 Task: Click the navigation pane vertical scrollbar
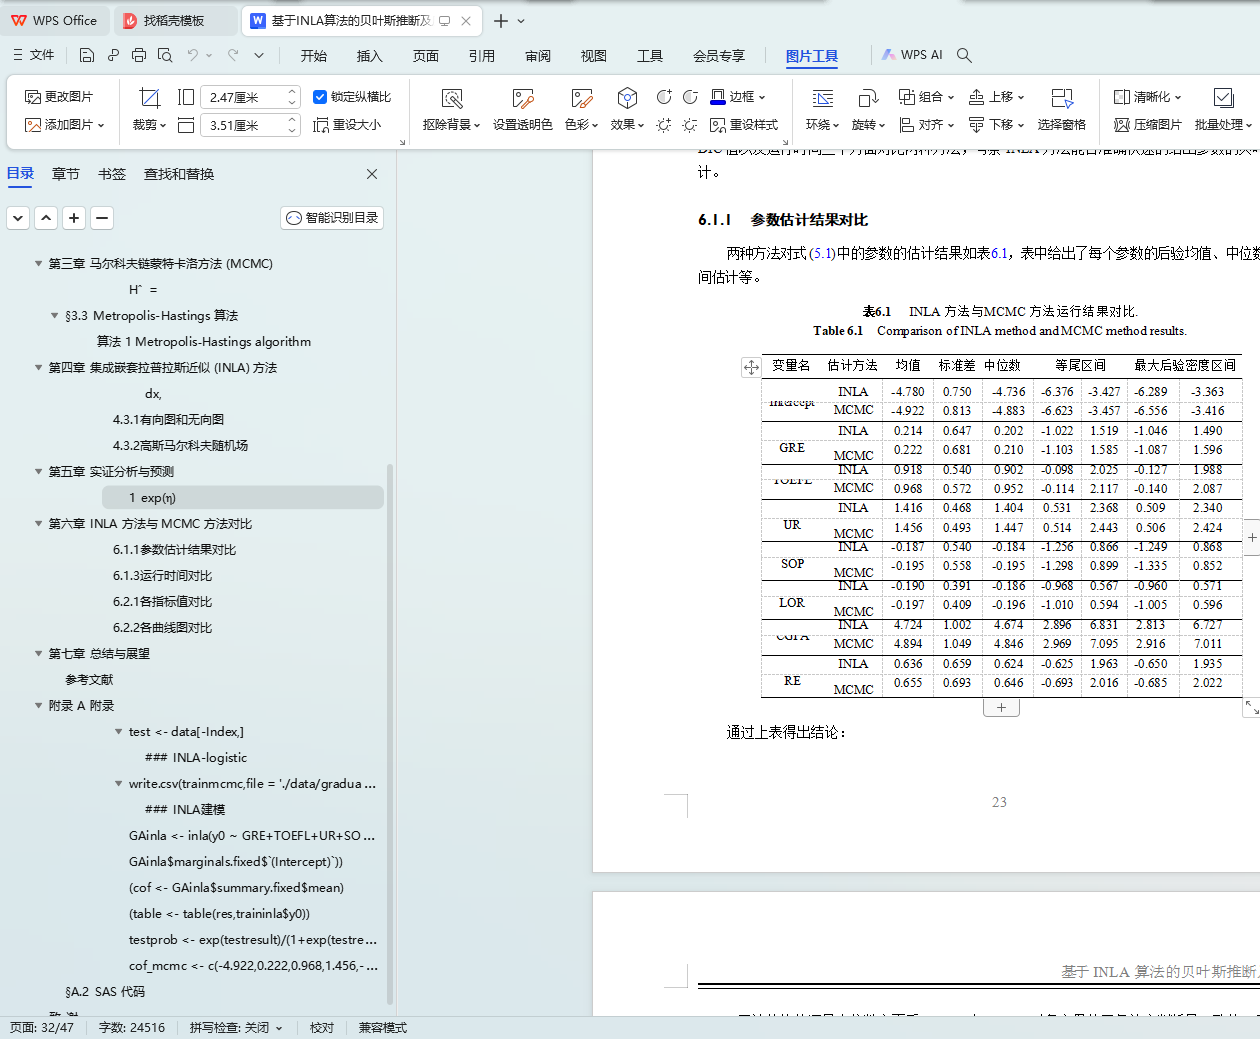(390, 733)
